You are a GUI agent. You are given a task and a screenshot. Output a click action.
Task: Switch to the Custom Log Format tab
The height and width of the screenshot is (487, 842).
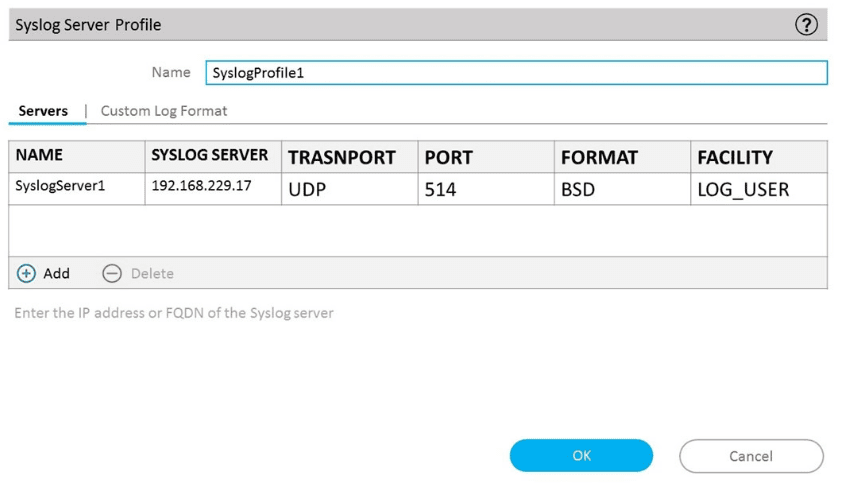[164, 111]
